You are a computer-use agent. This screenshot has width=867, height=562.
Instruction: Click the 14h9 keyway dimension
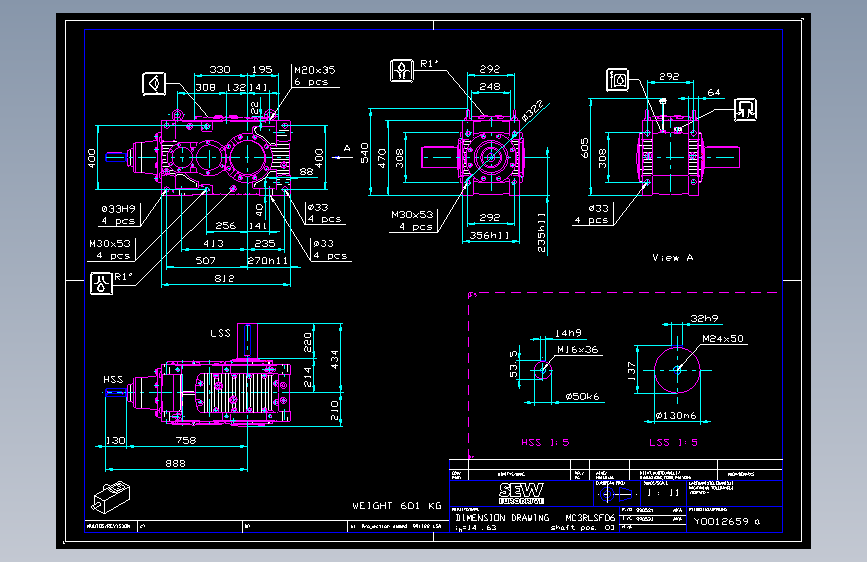coord(568,333)
